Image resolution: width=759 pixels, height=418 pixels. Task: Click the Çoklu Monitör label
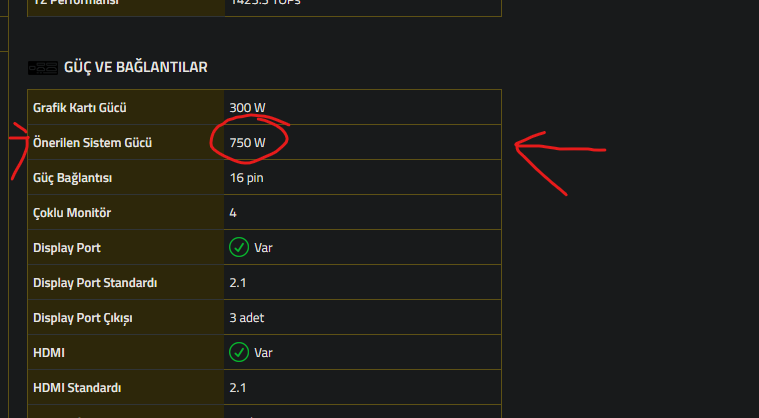pyautogui.click(x=72, y=212)
